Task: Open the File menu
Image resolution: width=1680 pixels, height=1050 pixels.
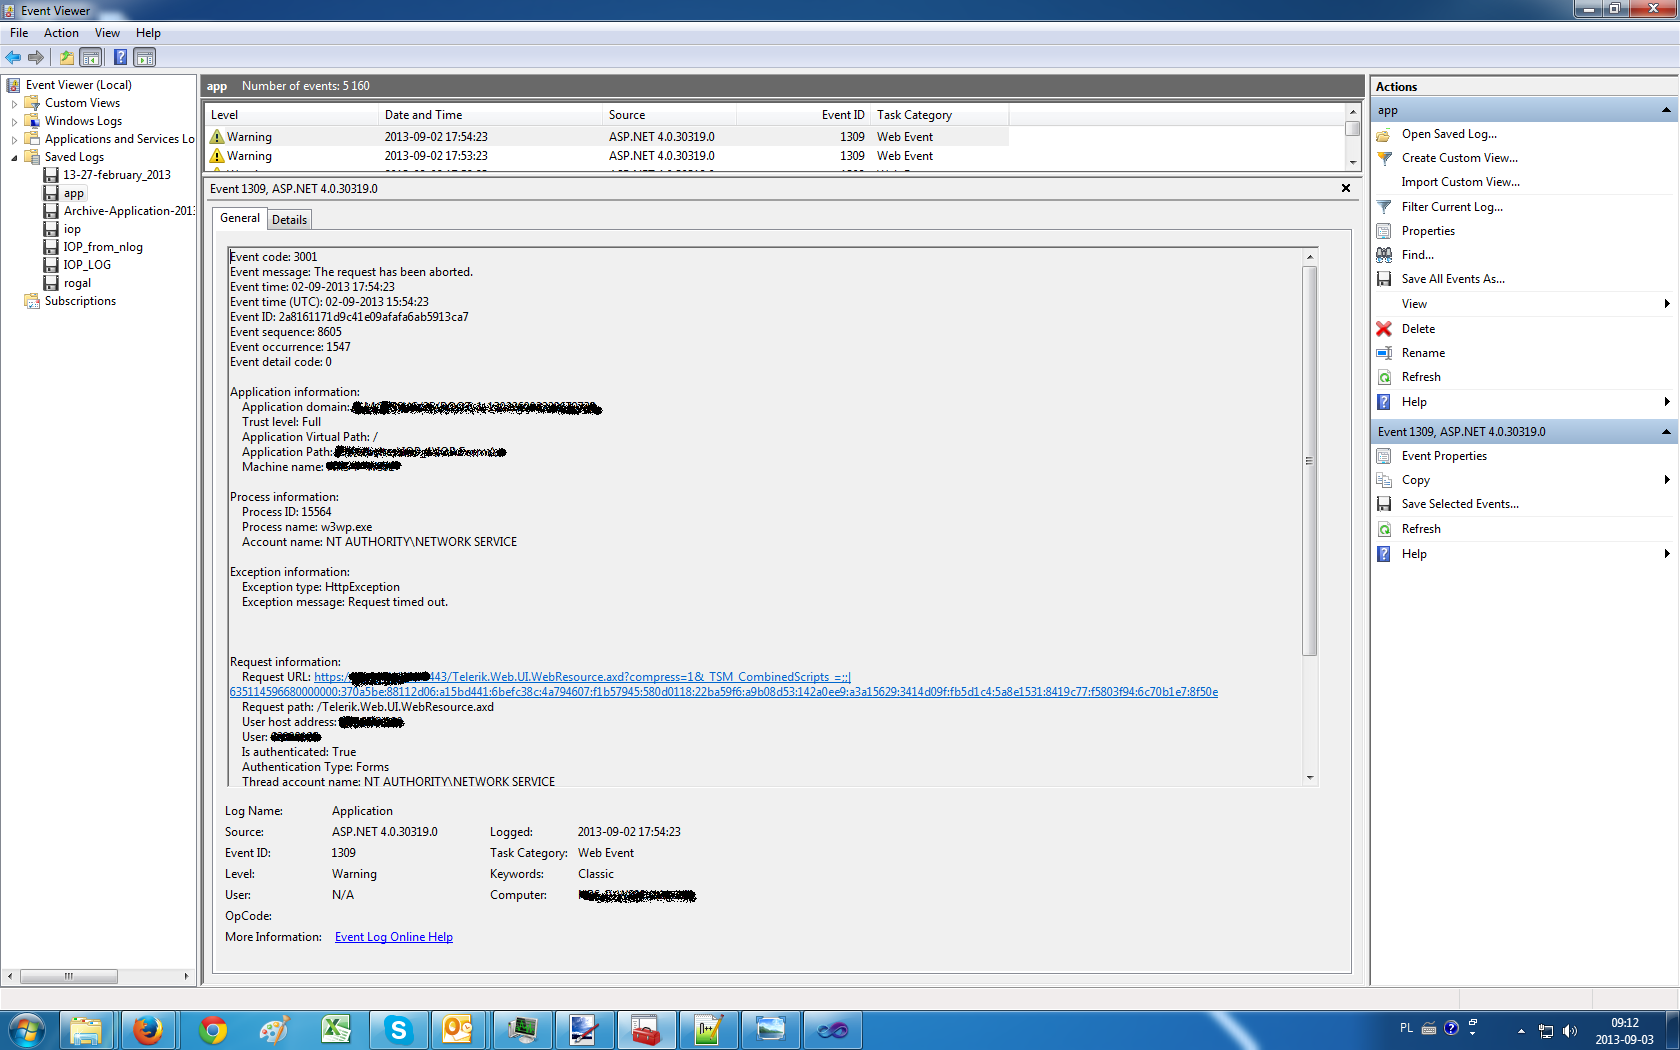Action: coord(19,33)
